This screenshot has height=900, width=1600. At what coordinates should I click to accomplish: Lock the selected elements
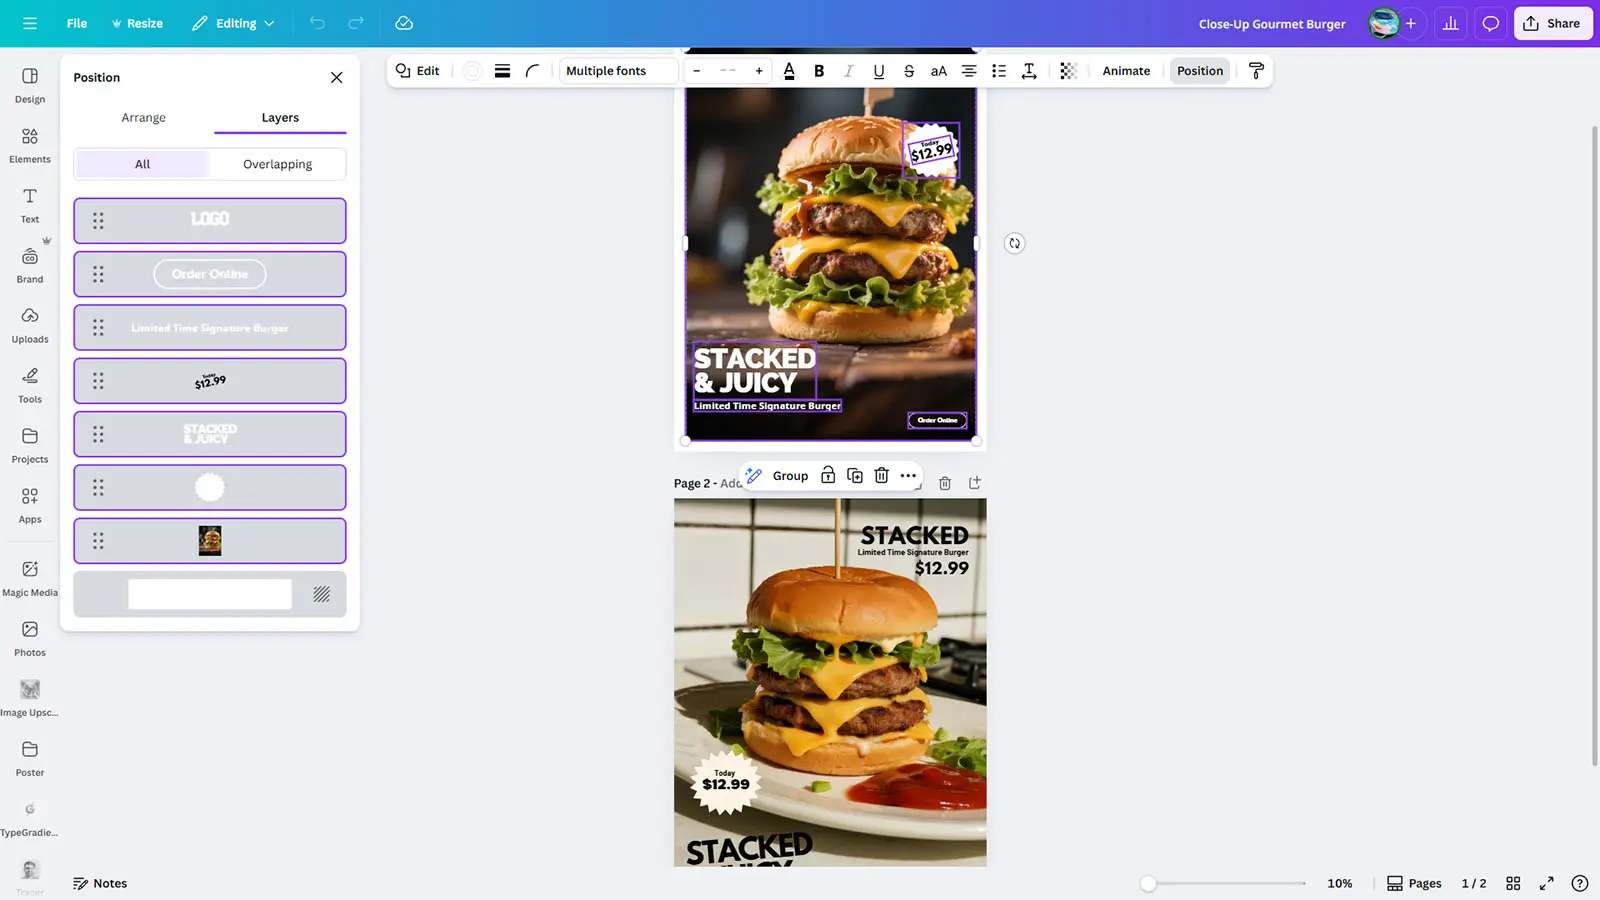point(828,476)
